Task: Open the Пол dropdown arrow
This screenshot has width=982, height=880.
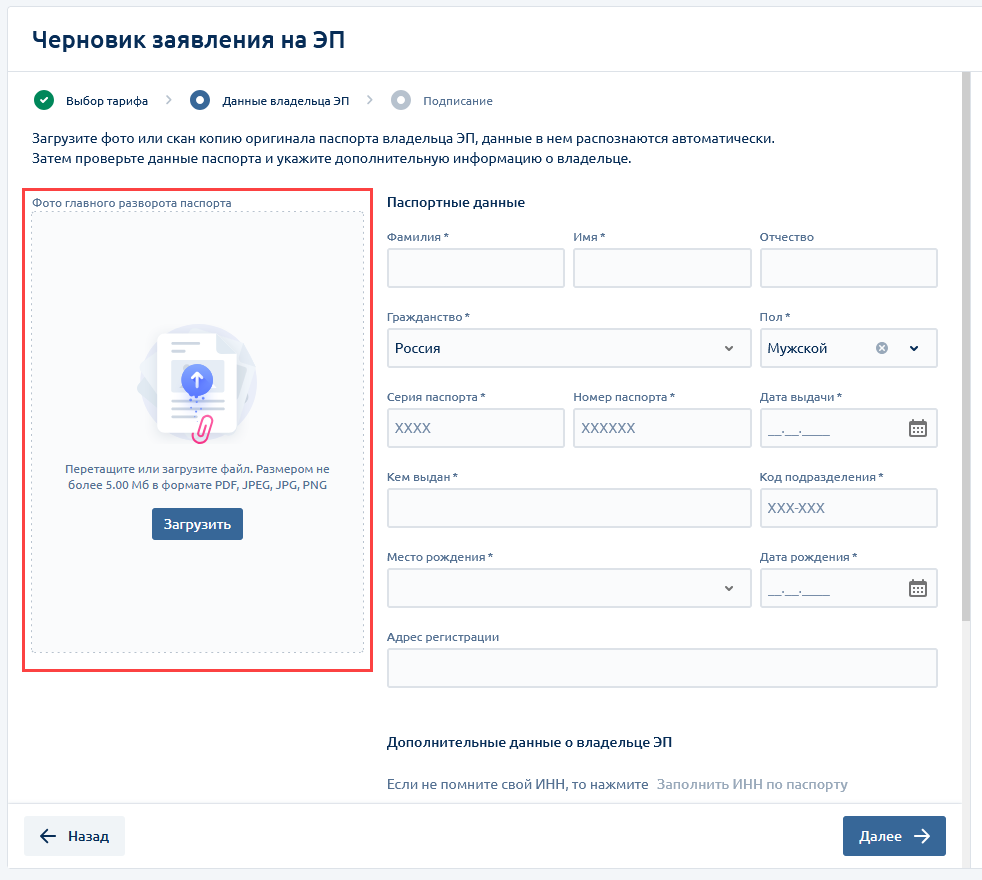Action: (914, 348)
